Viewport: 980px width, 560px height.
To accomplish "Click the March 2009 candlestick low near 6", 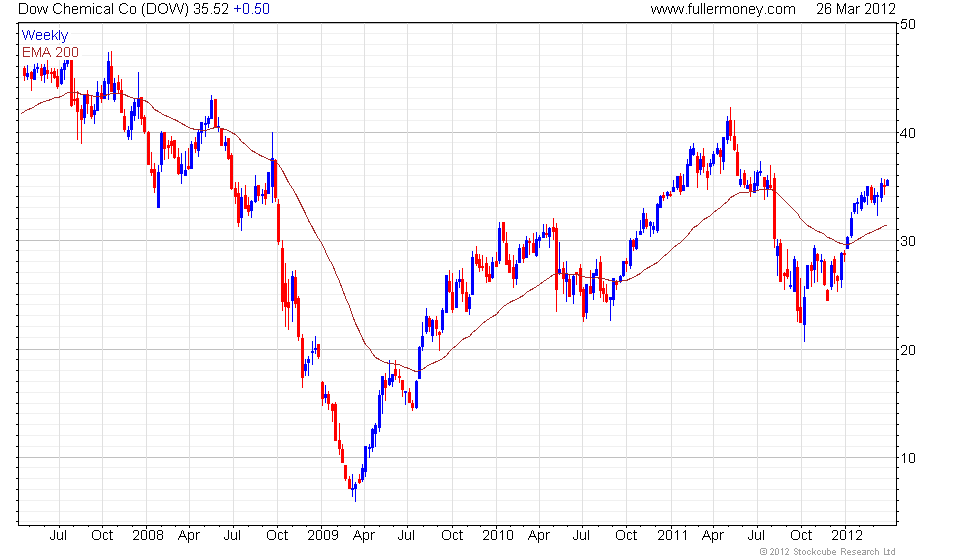I will pos(355,490).
